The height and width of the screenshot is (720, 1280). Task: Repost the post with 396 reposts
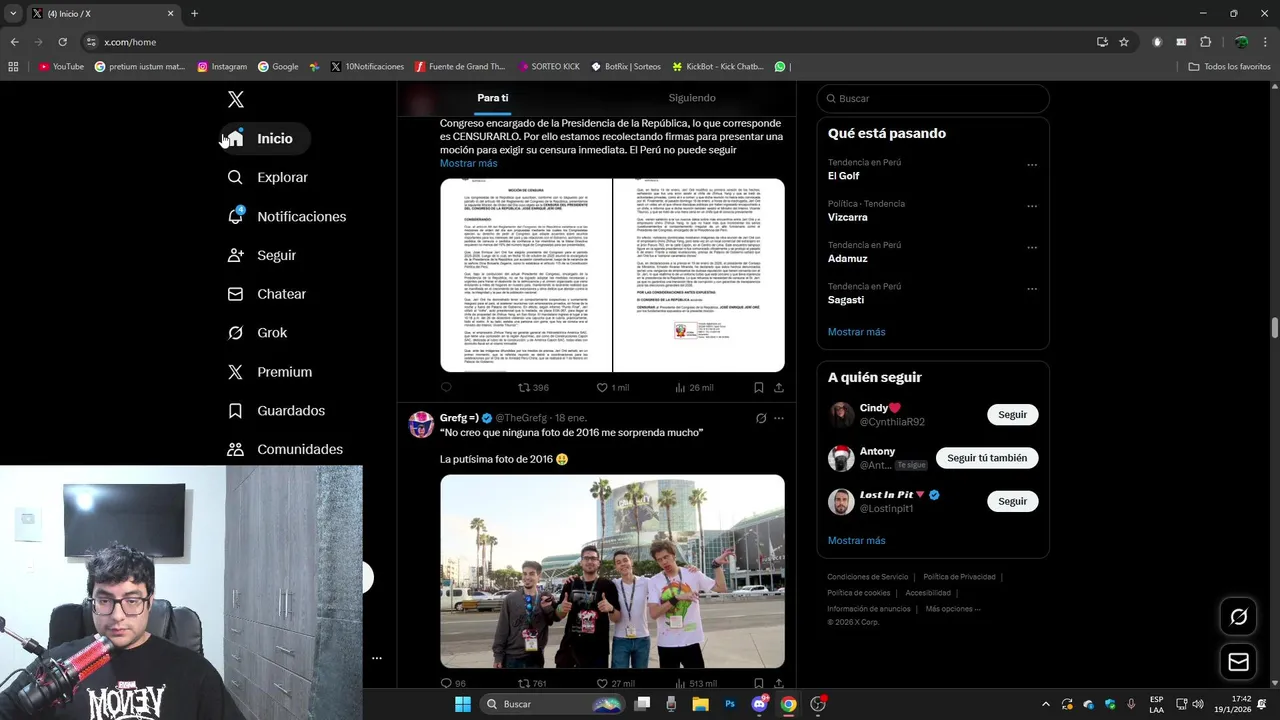(x=533, y=388)
